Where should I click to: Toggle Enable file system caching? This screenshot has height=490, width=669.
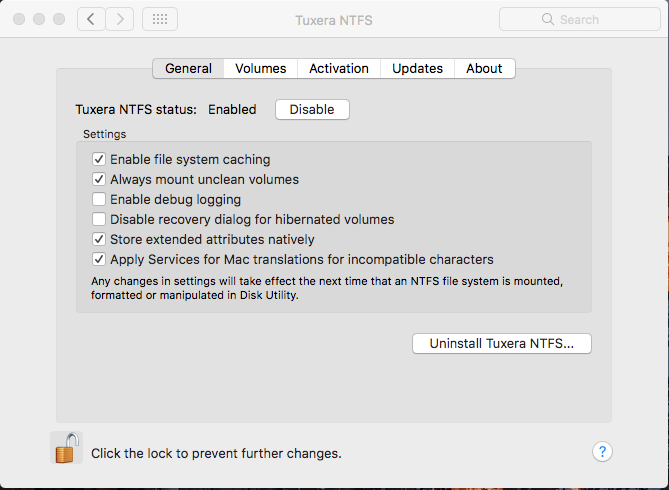(99, 159)
